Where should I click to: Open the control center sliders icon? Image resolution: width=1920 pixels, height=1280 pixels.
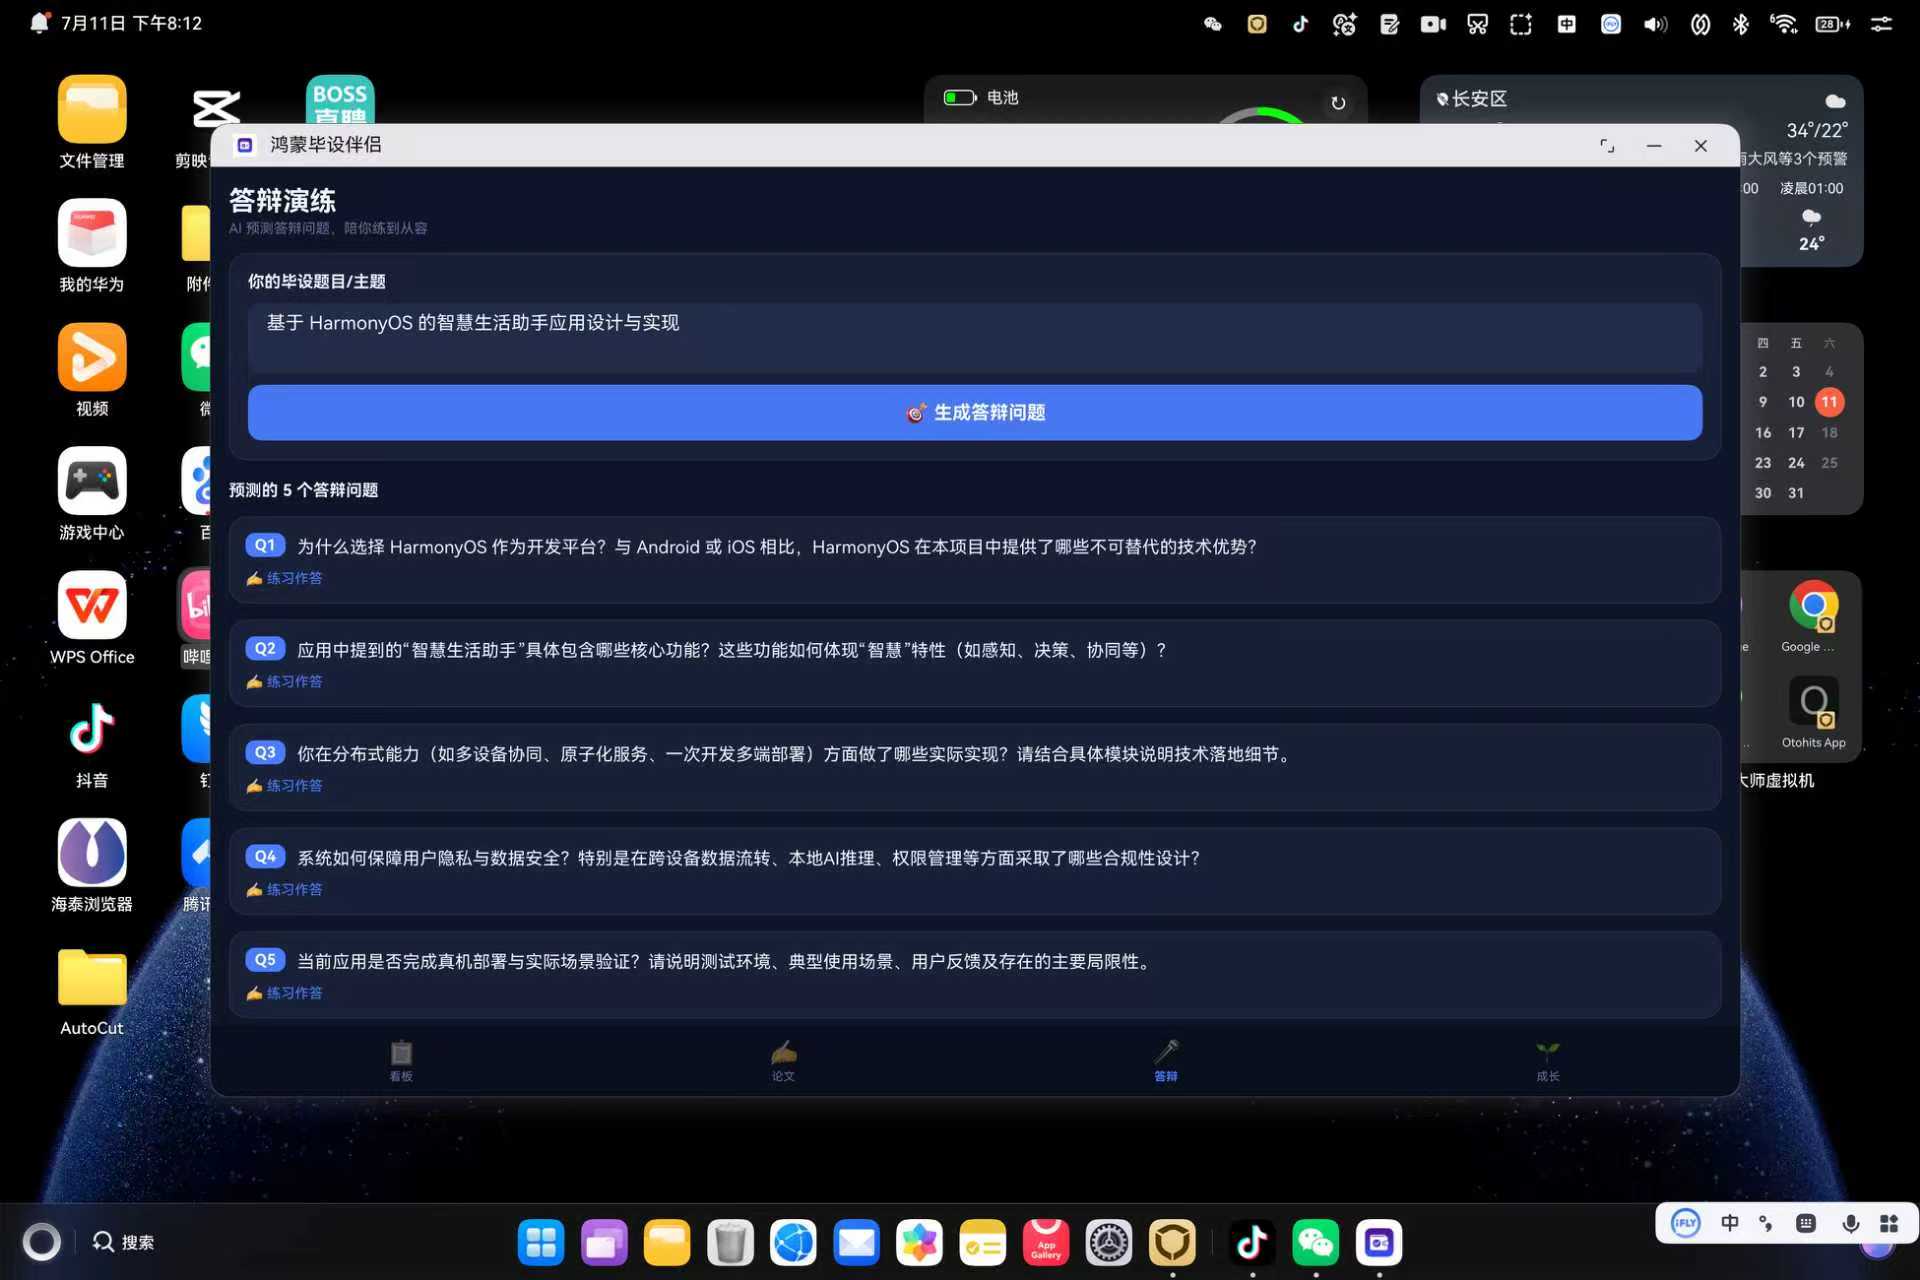coord(1881,24)
